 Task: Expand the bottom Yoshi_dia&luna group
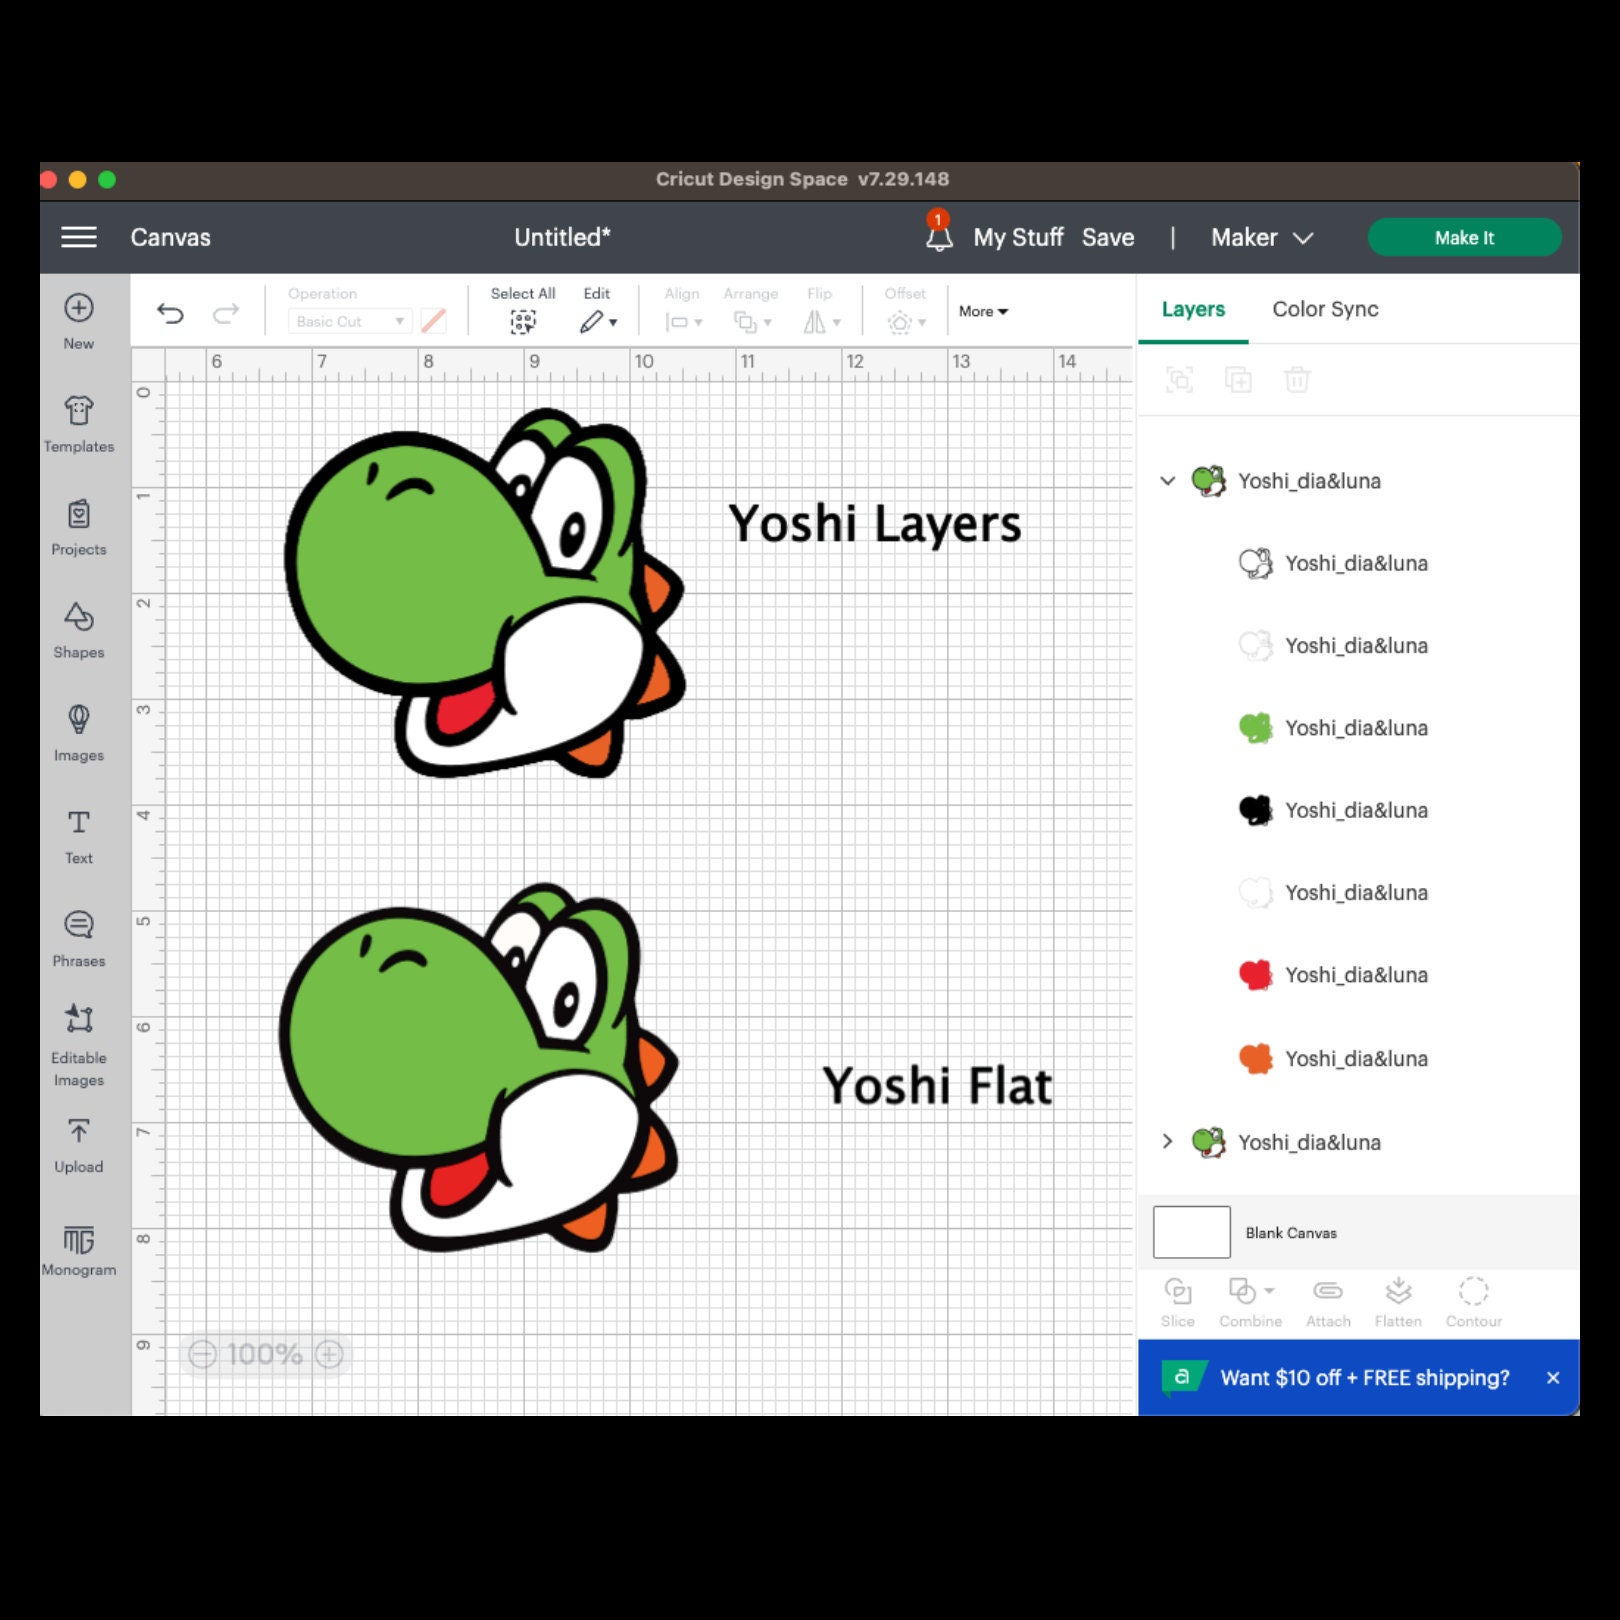1167,1141
